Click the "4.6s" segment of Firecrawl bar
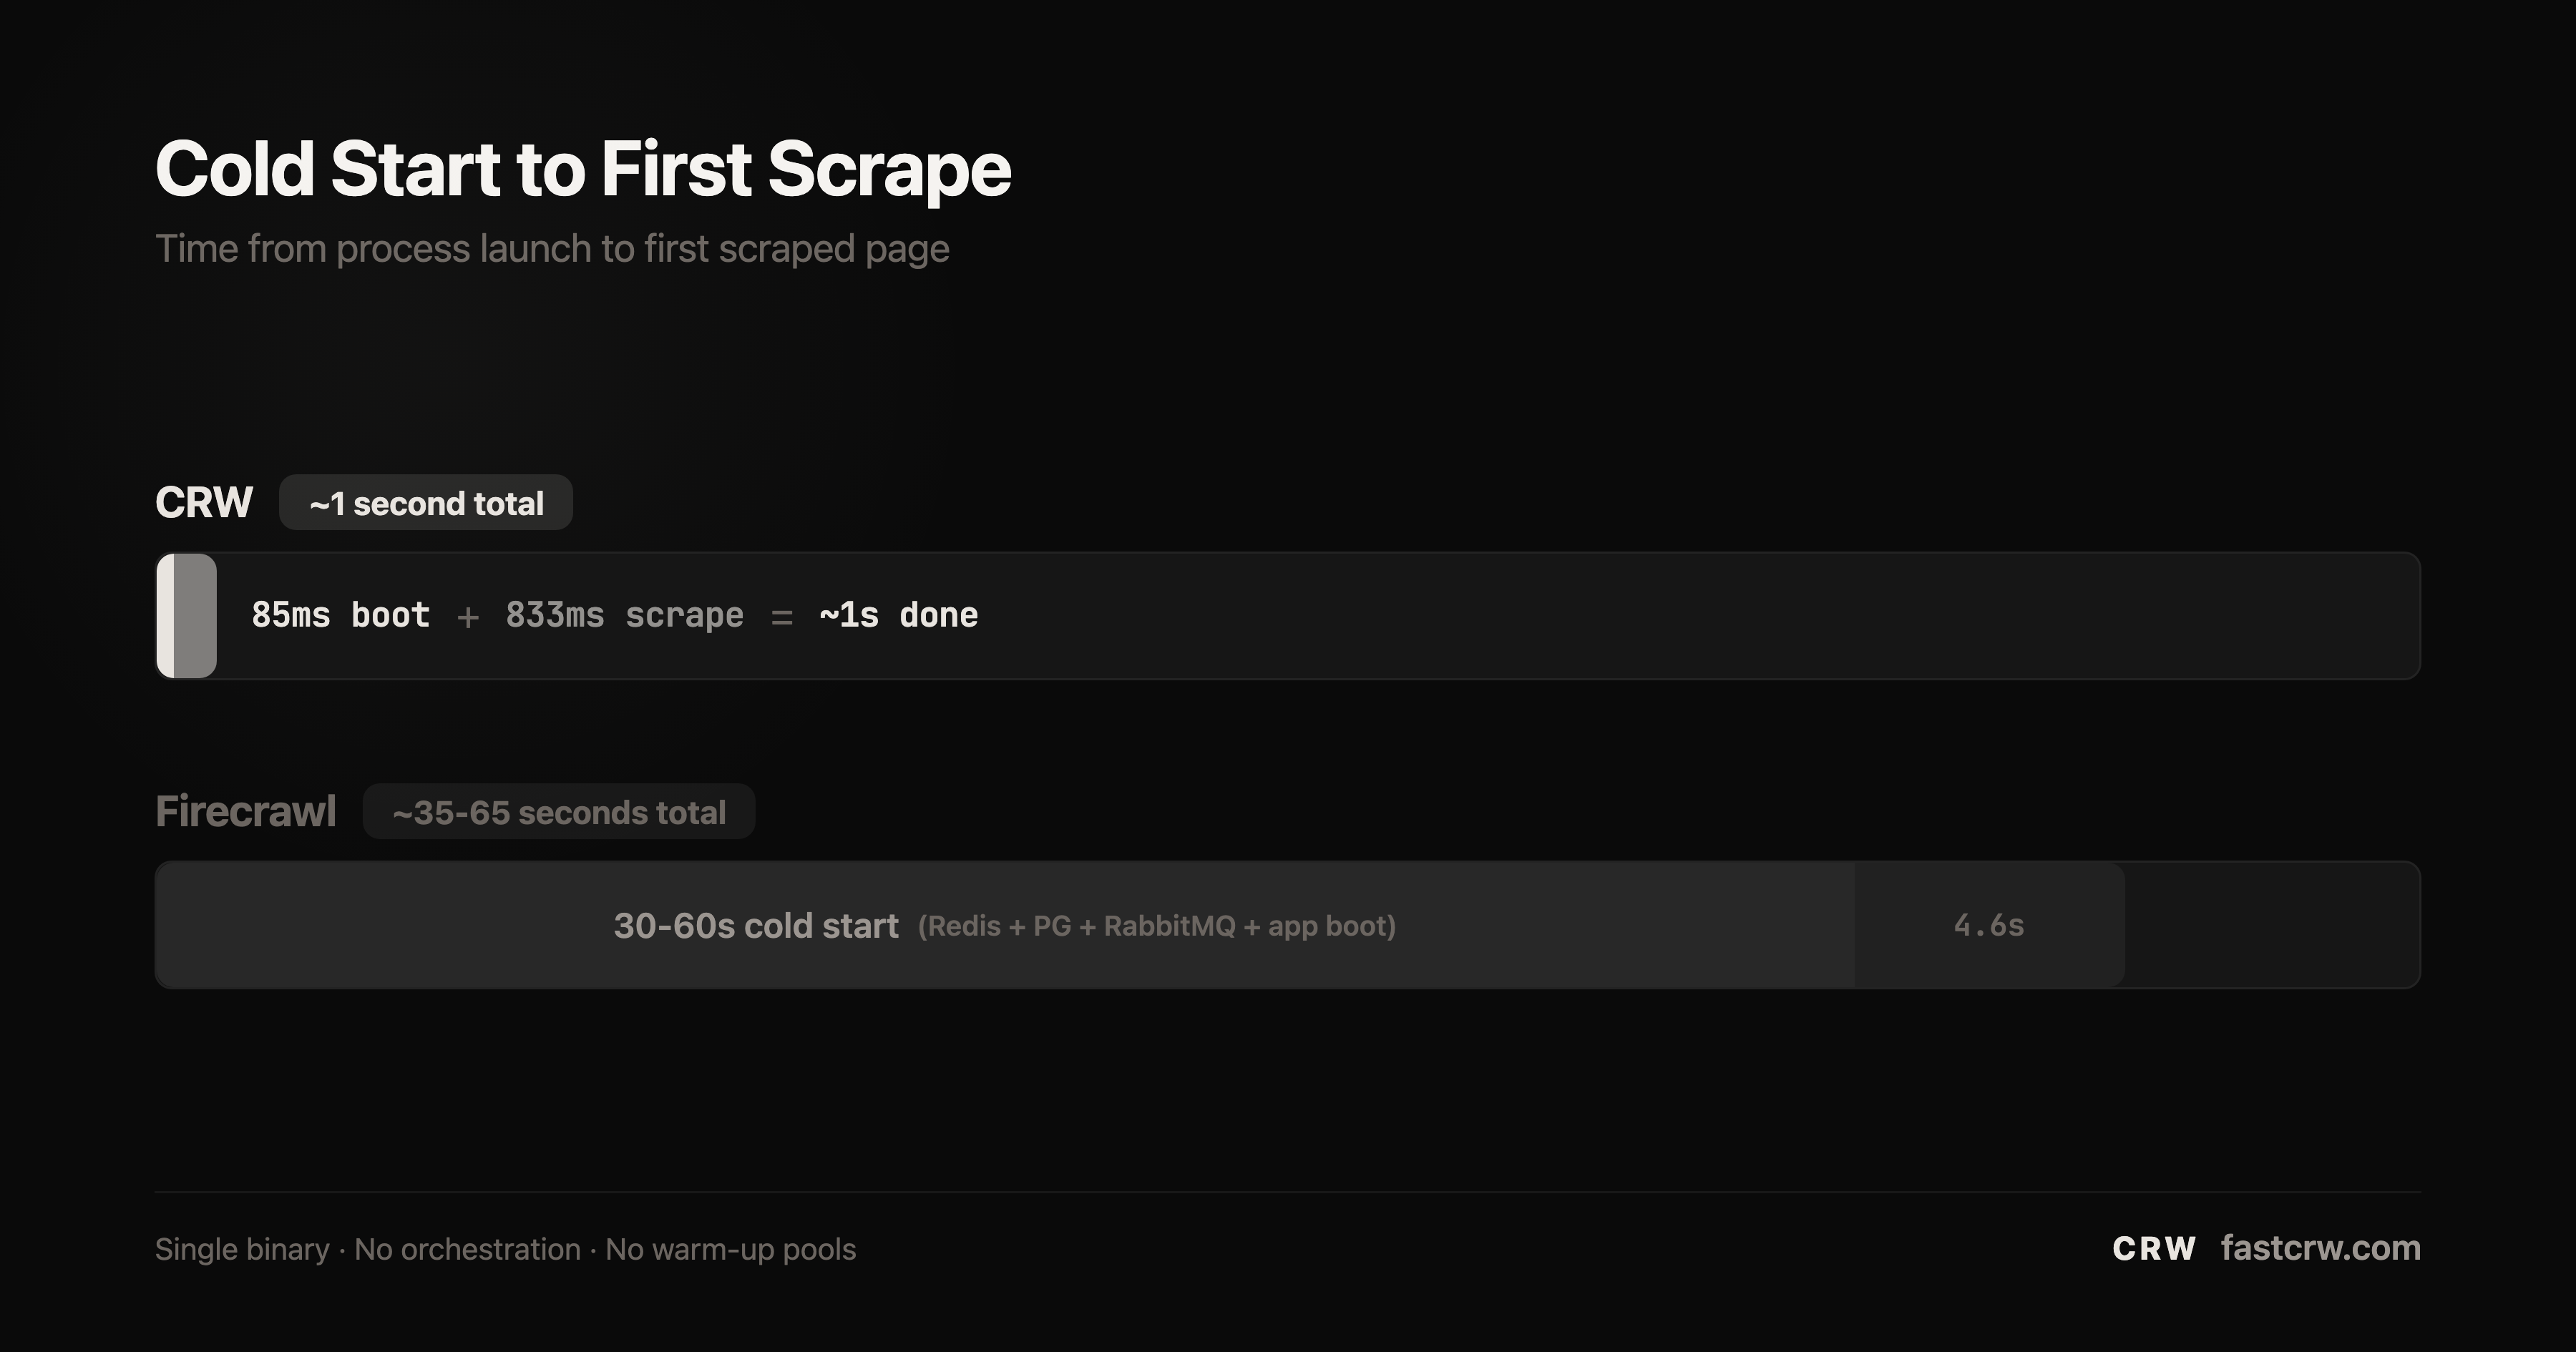The width and height of the screenshot is (2576, 1352). [x=1988, y=925]
